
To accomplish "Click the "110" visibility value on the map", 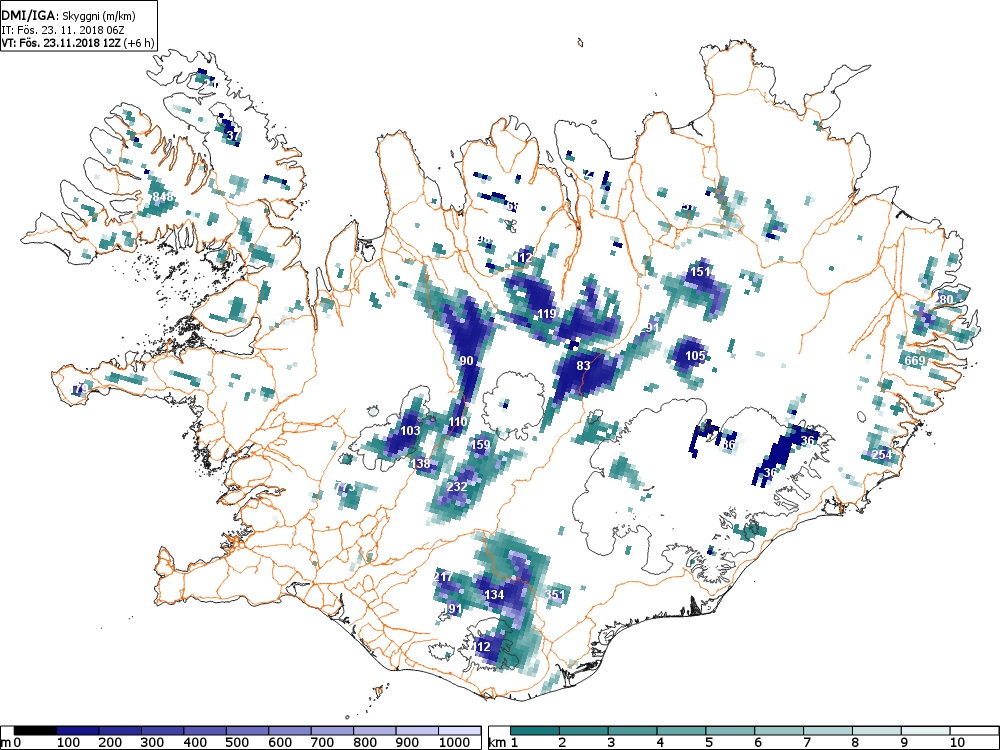I will click(458, 422).
